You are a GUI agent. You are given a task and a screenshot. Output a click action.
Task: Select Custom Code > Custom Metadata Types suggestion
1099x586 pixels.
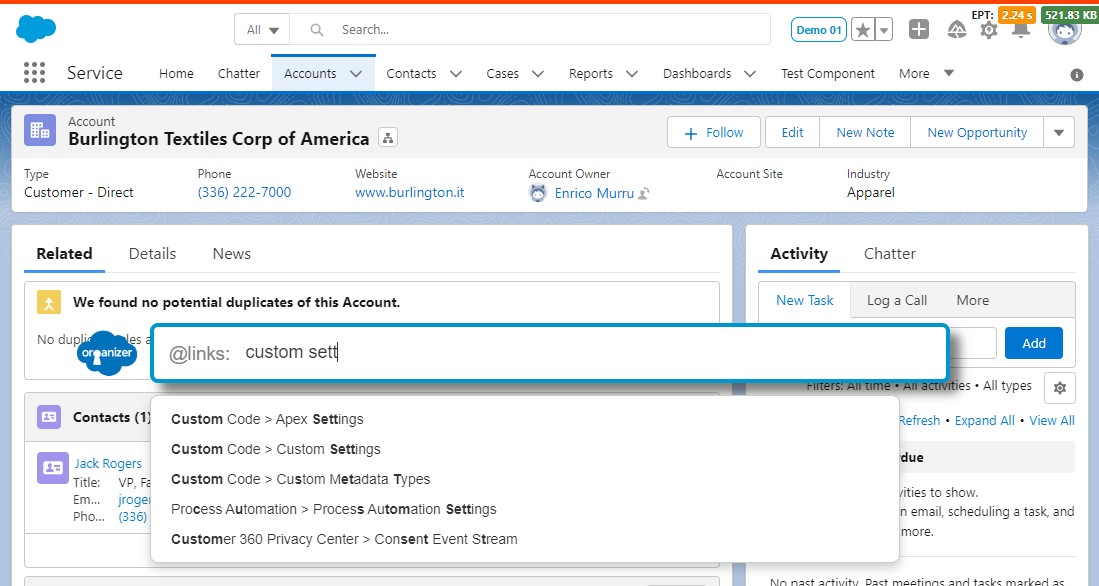[x=301, y=479]
